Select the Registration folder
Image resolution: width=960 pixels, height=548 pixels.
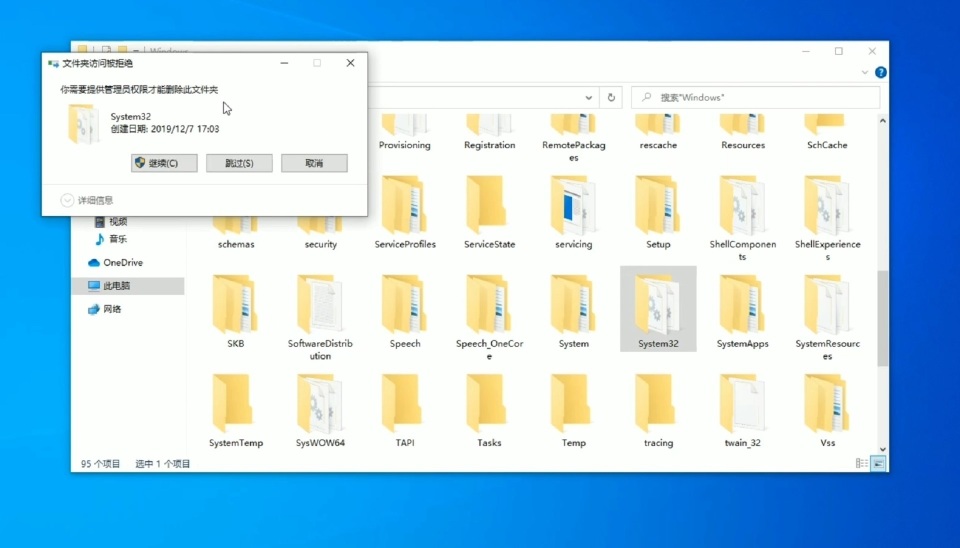point(489,133)
